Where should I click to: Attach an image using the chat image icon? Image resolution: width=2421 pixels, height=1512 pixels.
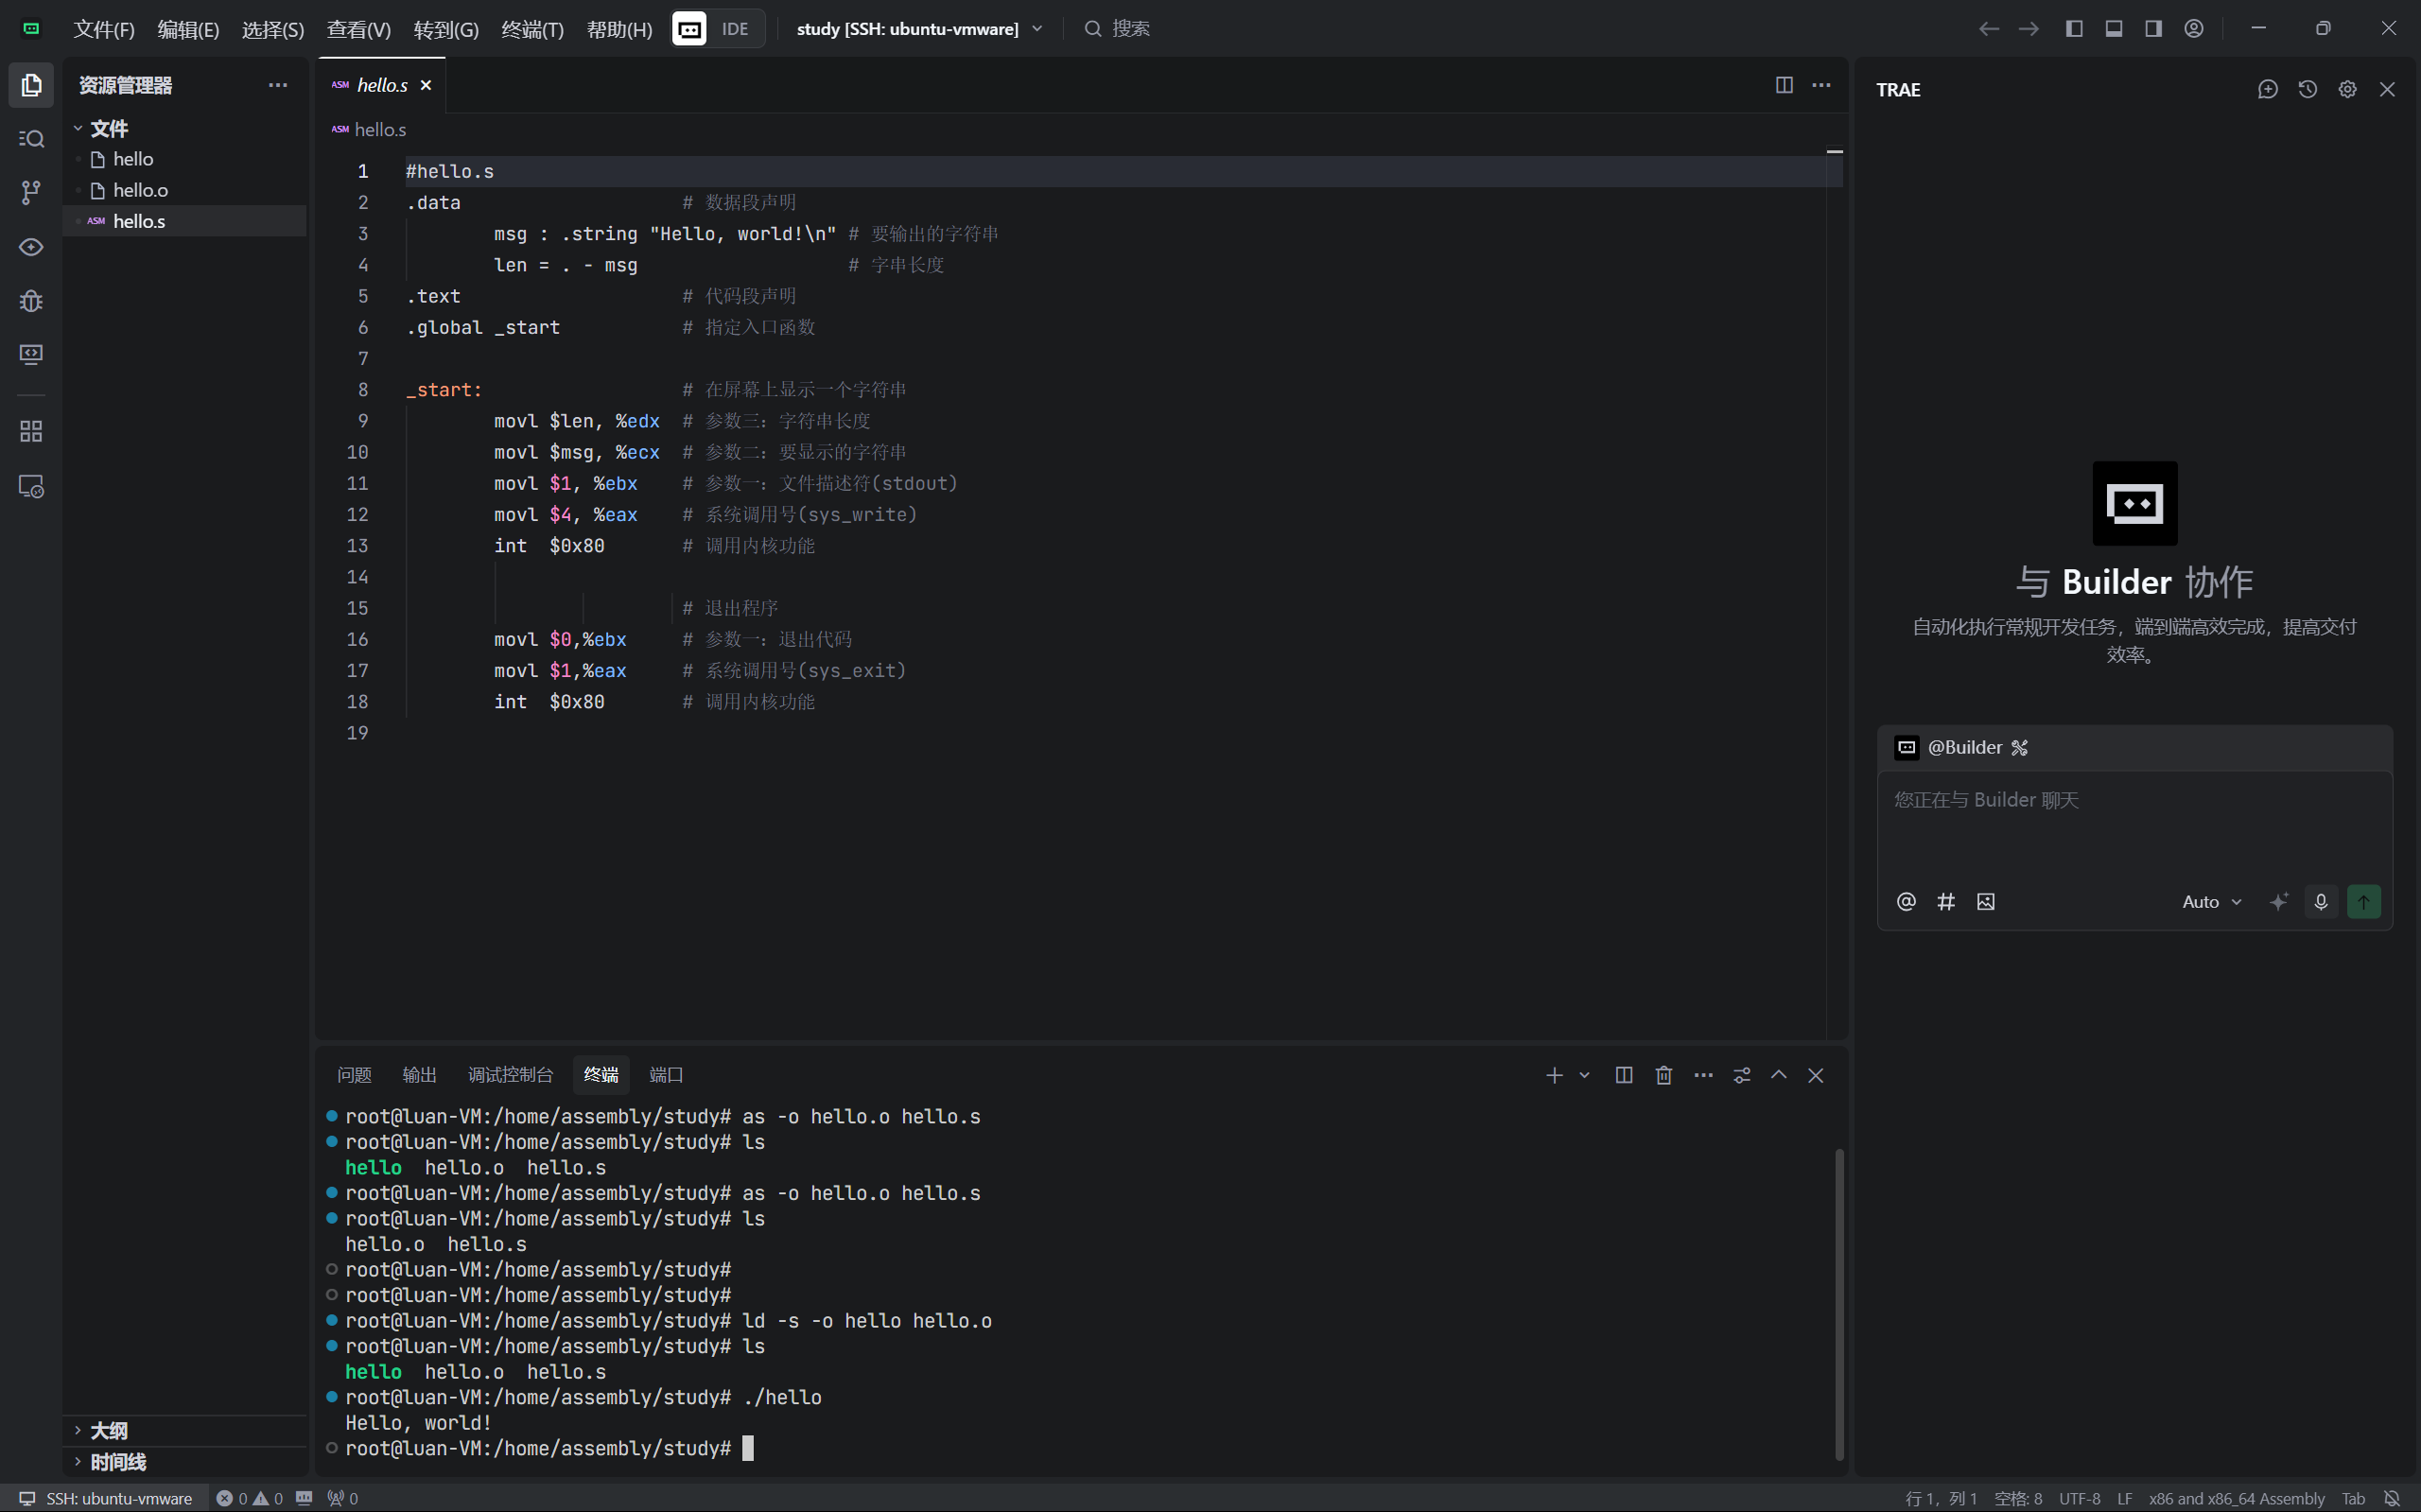point(1985,901)
